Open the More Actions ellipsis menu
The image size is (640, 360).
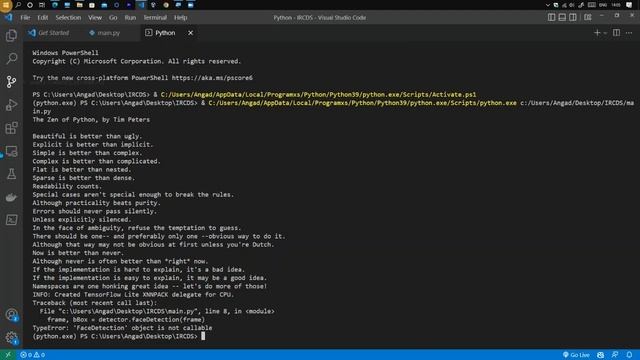629,33
